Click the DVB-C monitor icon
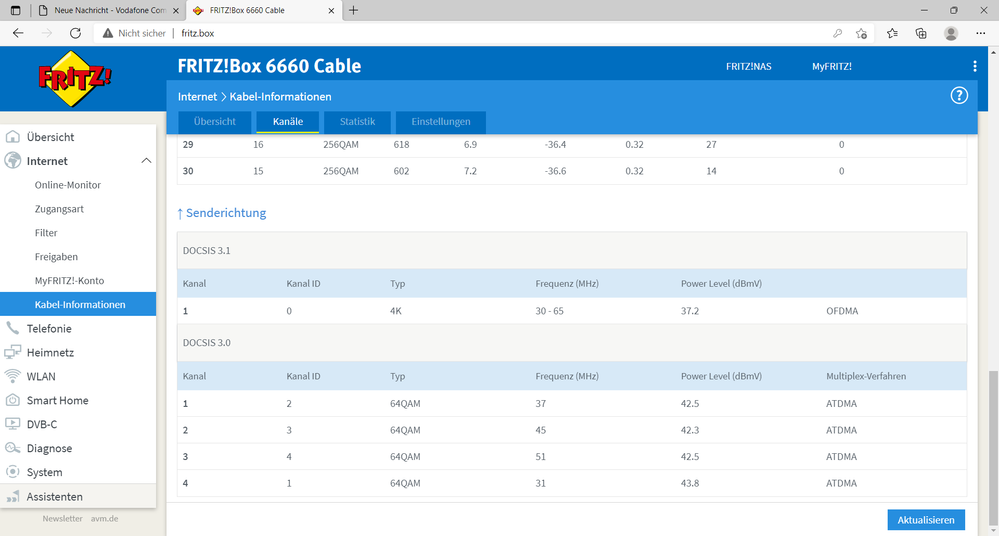This screenshot has height=536, width=999. point(13,424)
